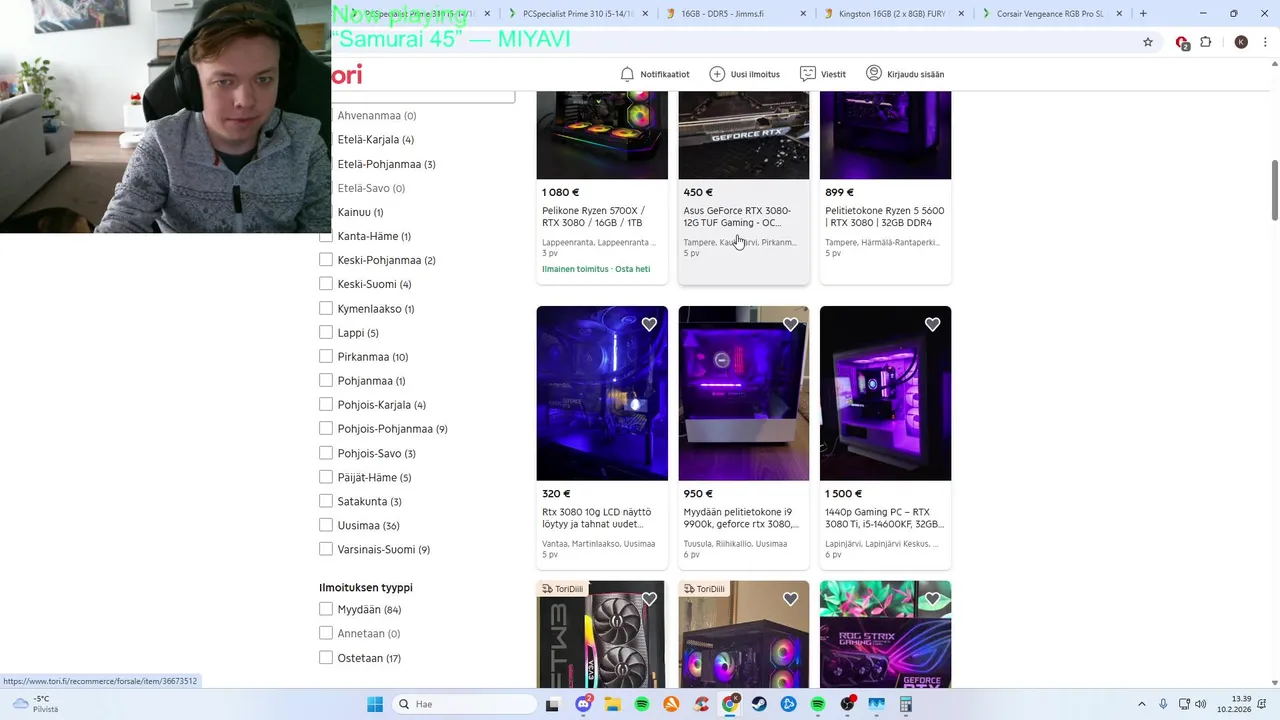Open the Notifikaatiot bell
Viewport: 1280px width, 720px height.
coord(655,74)
